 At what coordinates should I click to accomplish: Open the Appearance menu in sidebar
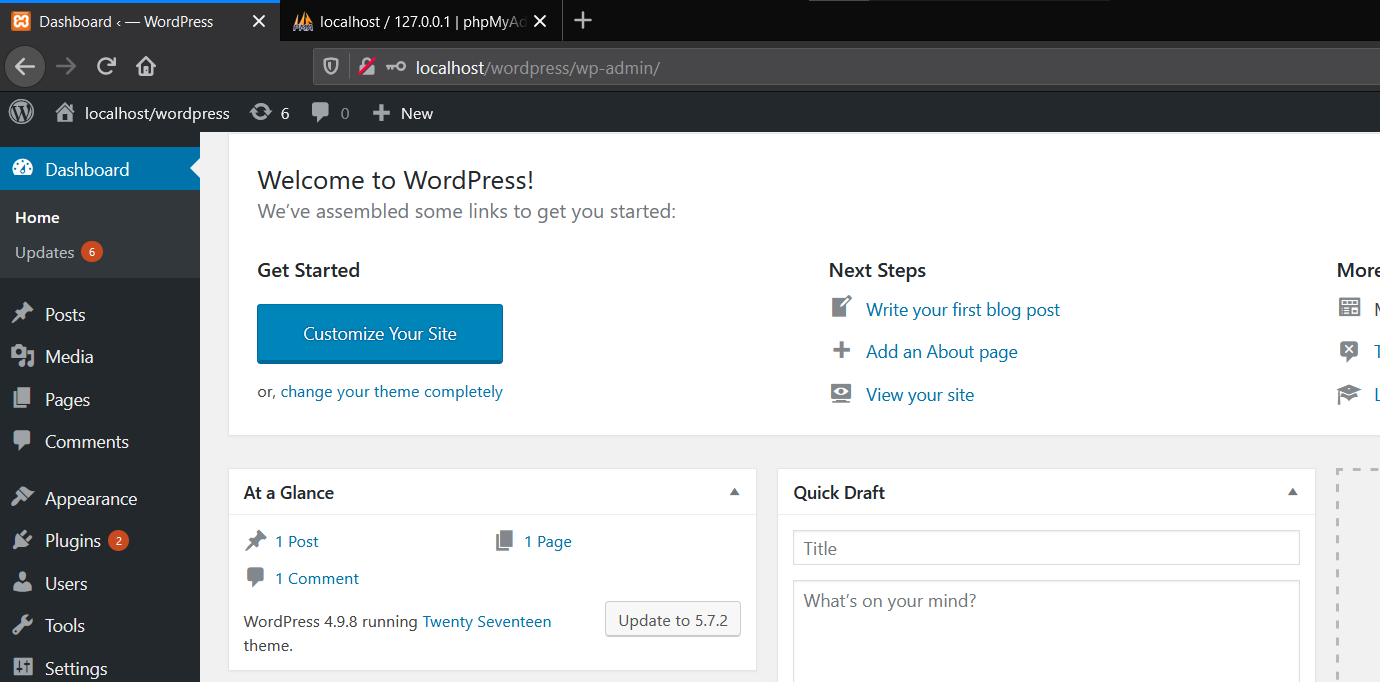click(x=90, y=499)
